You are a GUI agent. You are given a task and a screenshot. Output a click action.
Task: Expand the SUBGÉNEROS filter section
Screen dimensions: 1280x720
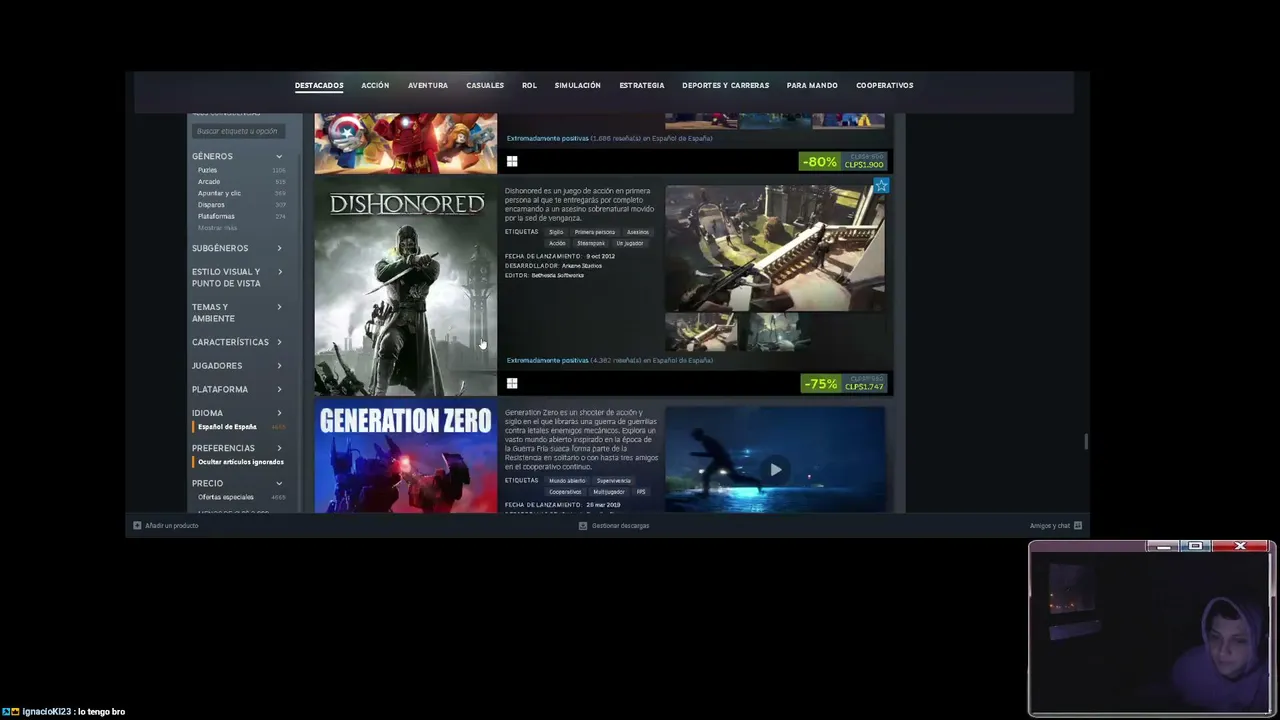pos(279,248)
